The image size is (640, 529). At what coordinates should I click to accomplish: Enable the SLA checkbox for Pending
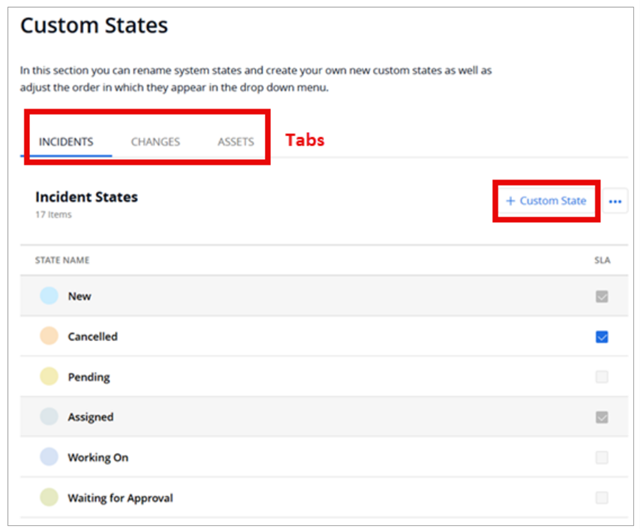(602, 377)
